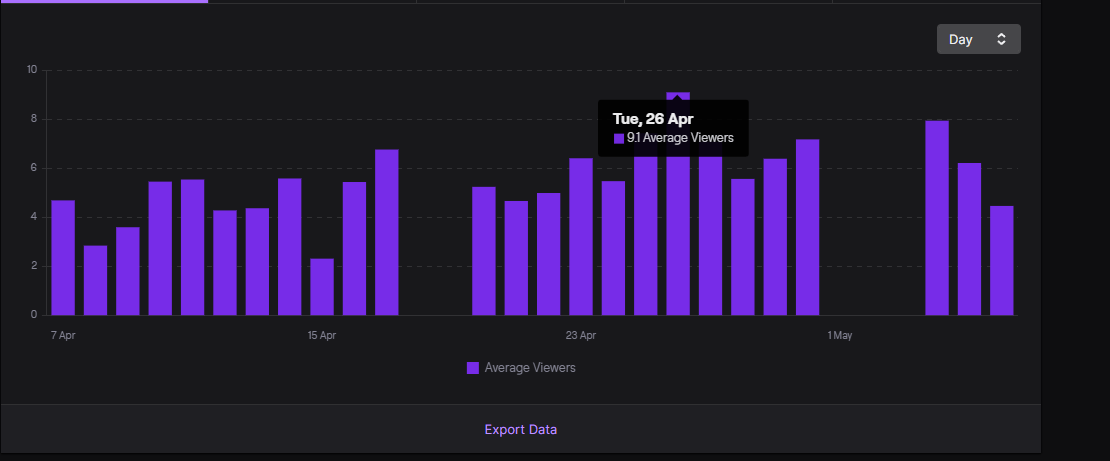Click the up-down chevron on Day selector
The height and width of the screenshot is (461, 1110).
1001,39
